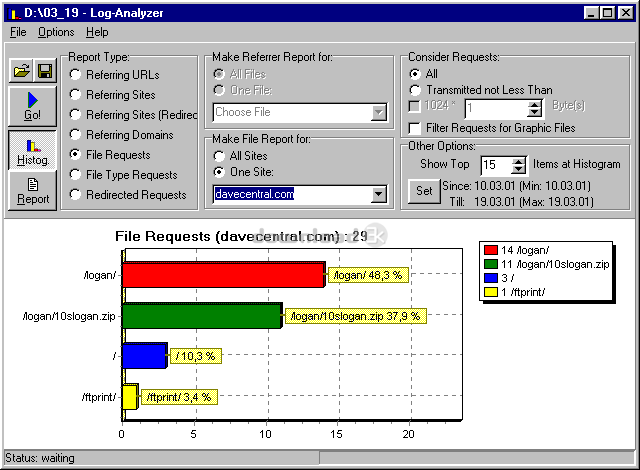Minimize the Log-Analyzer window

[x=591, y=13]
